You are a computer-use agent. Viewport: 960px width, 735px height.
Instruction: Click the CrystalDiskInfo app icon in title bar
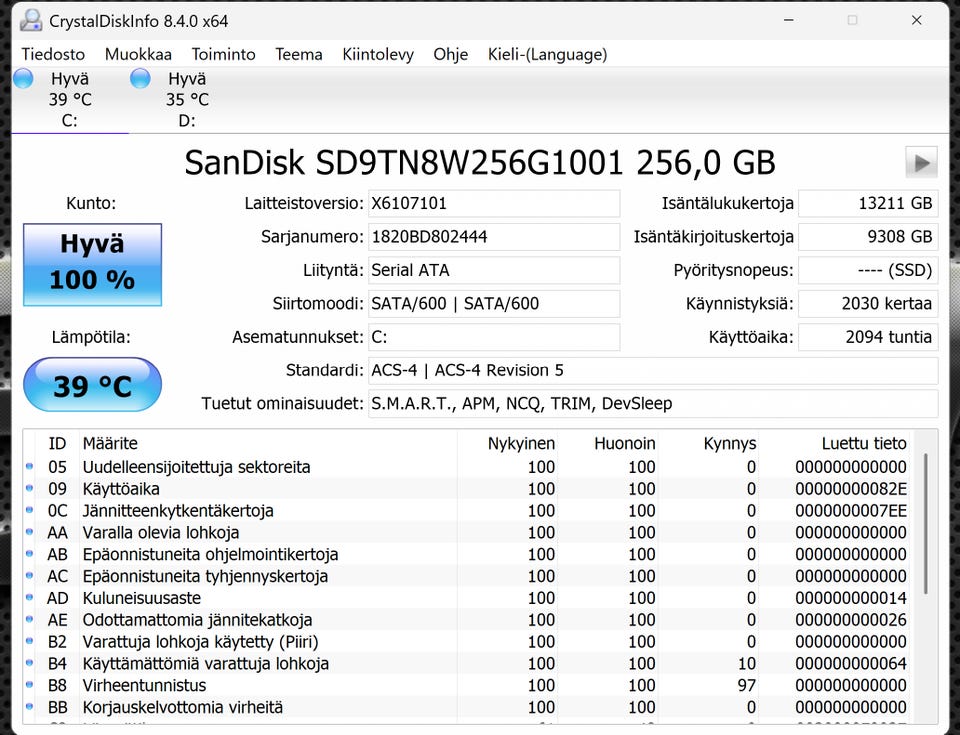31,20
